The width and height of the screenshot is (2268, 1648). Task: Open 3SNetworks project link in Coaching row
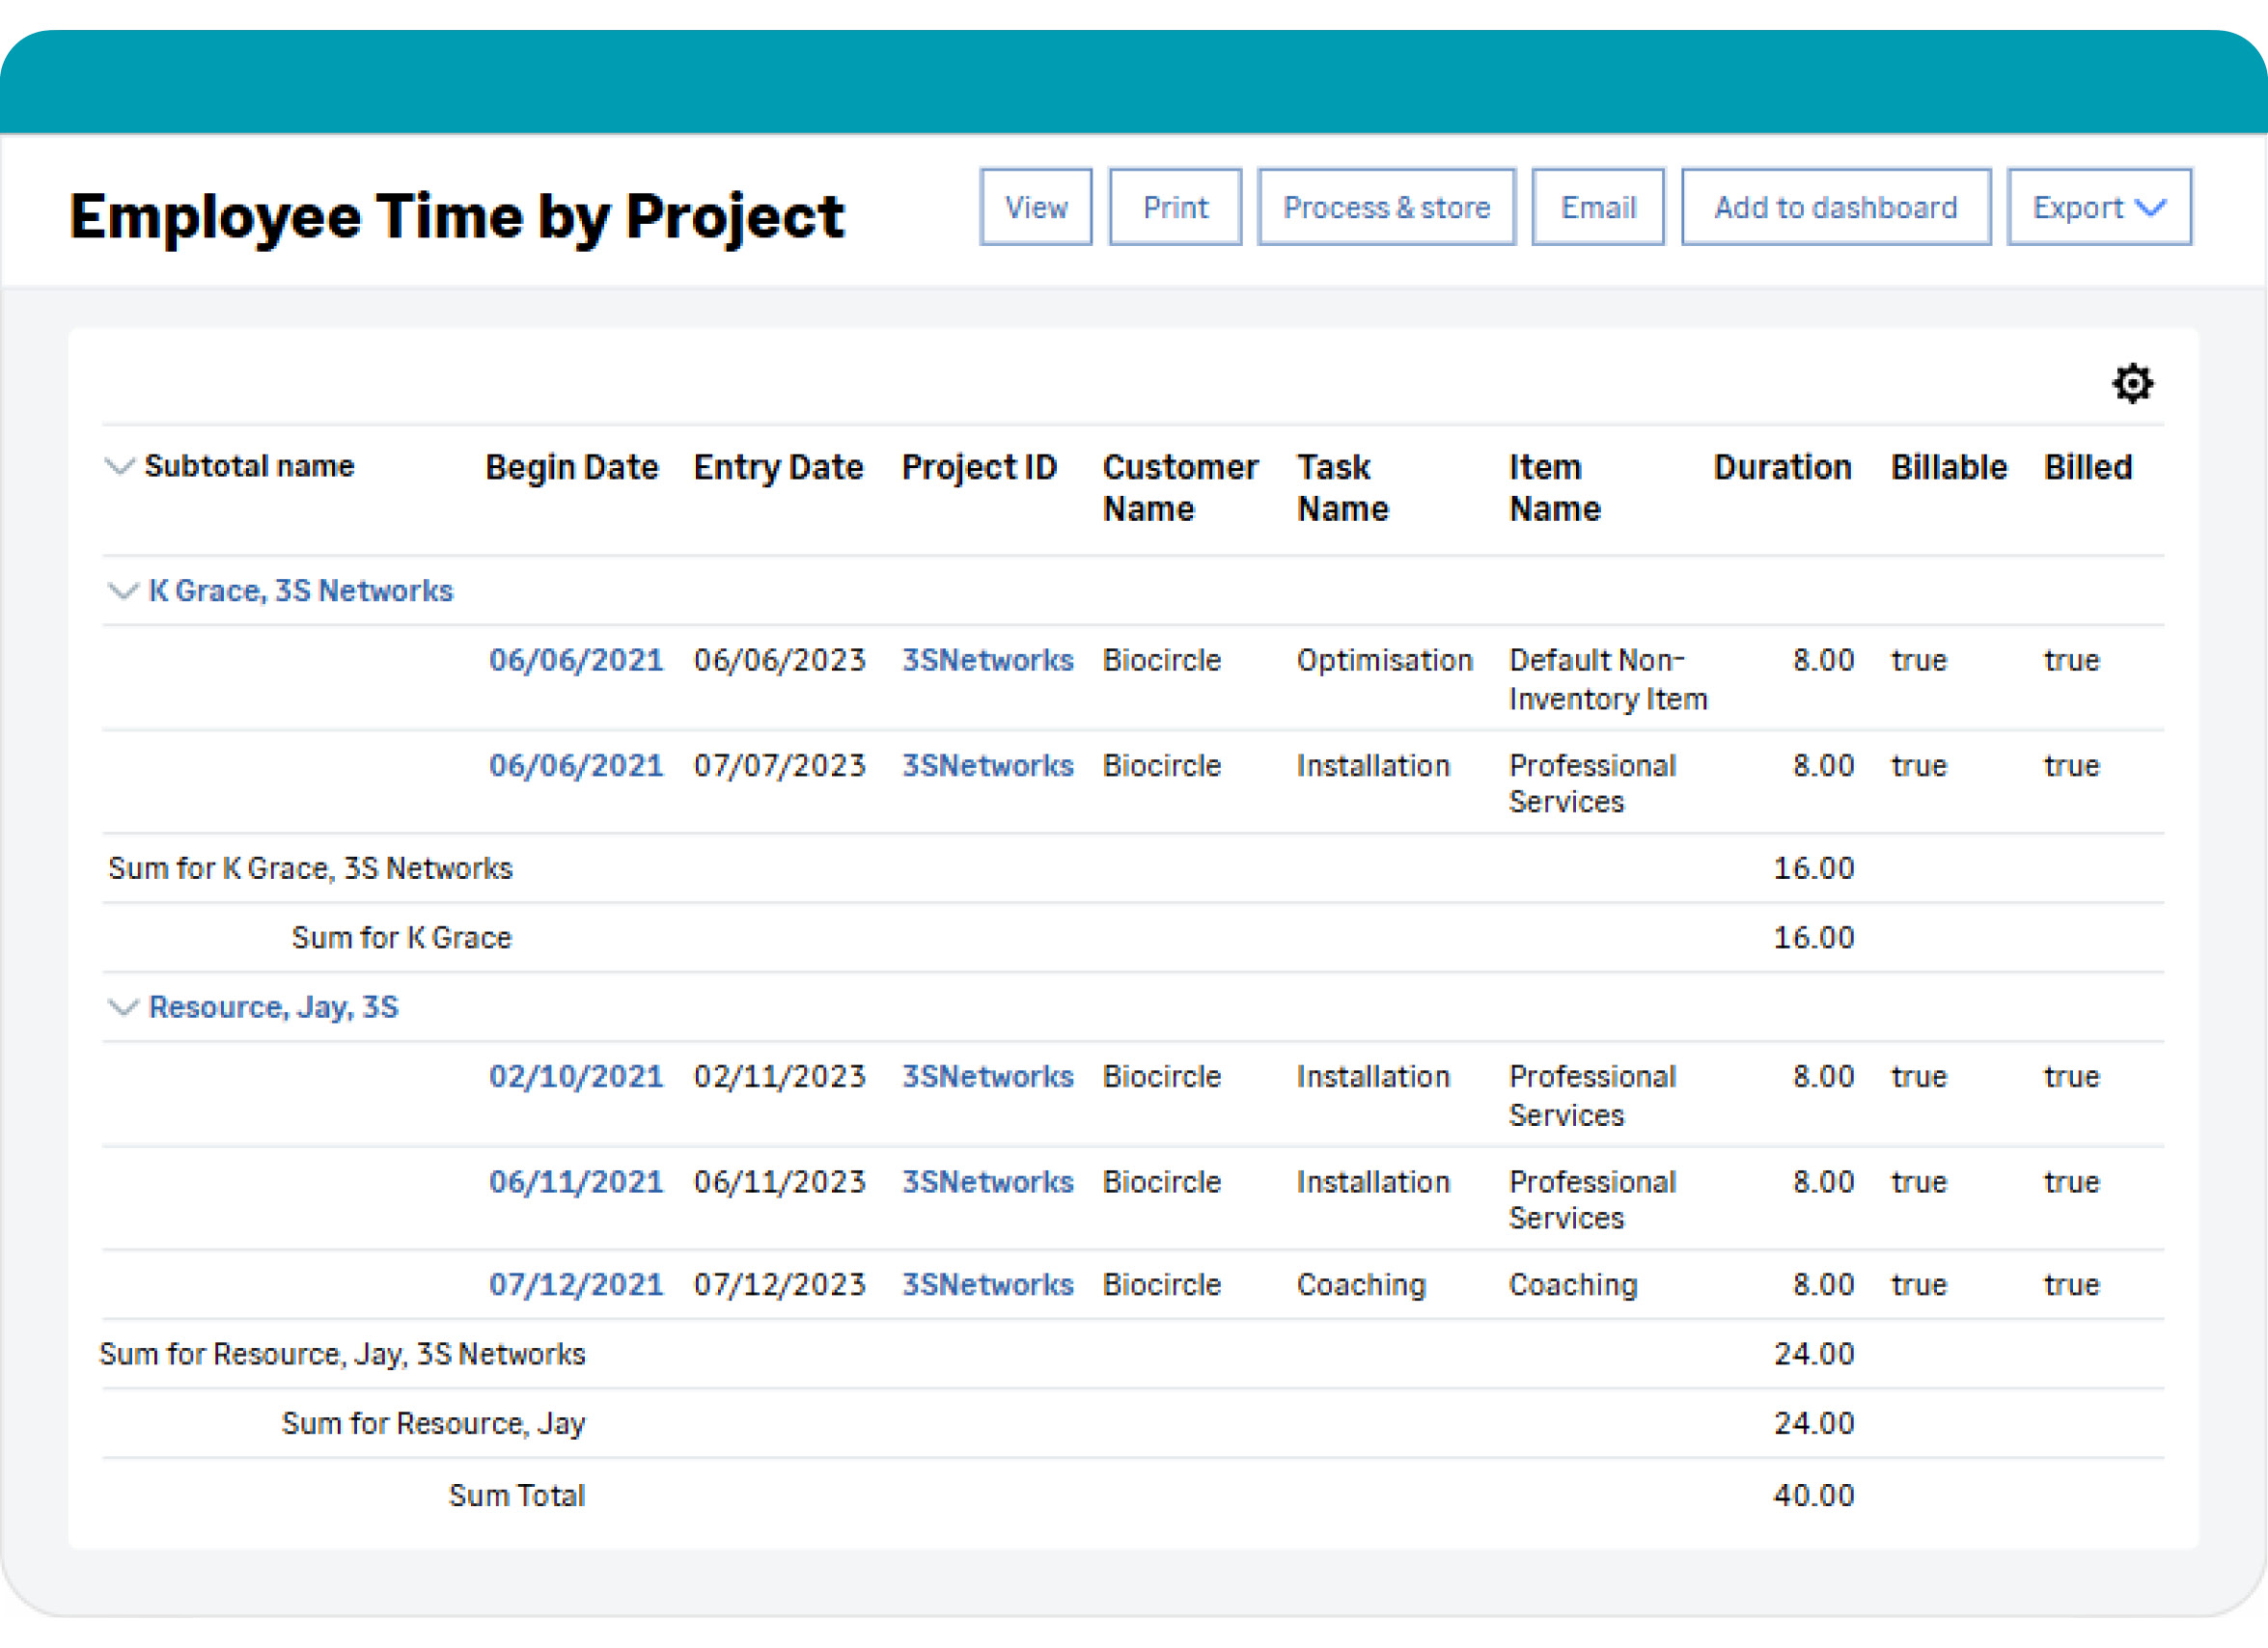tap(986, 1284)
